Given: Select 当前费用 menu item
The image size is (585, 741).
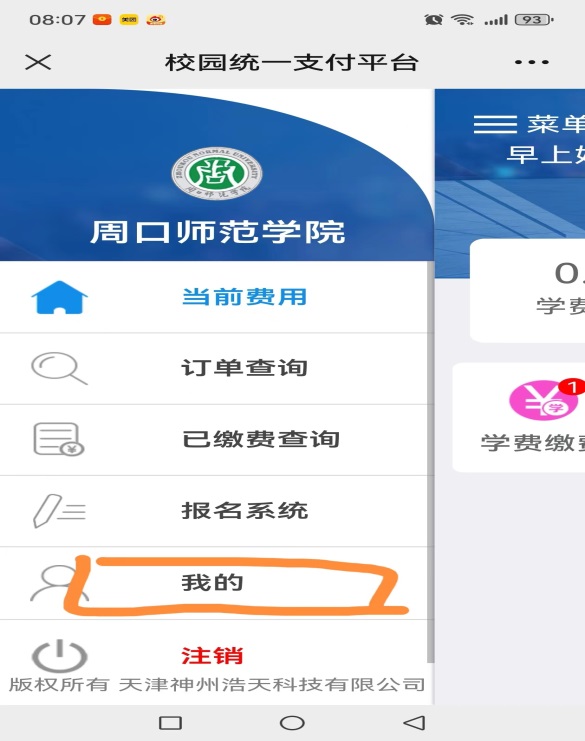Looking at the screenshot, I should point(244,297).
